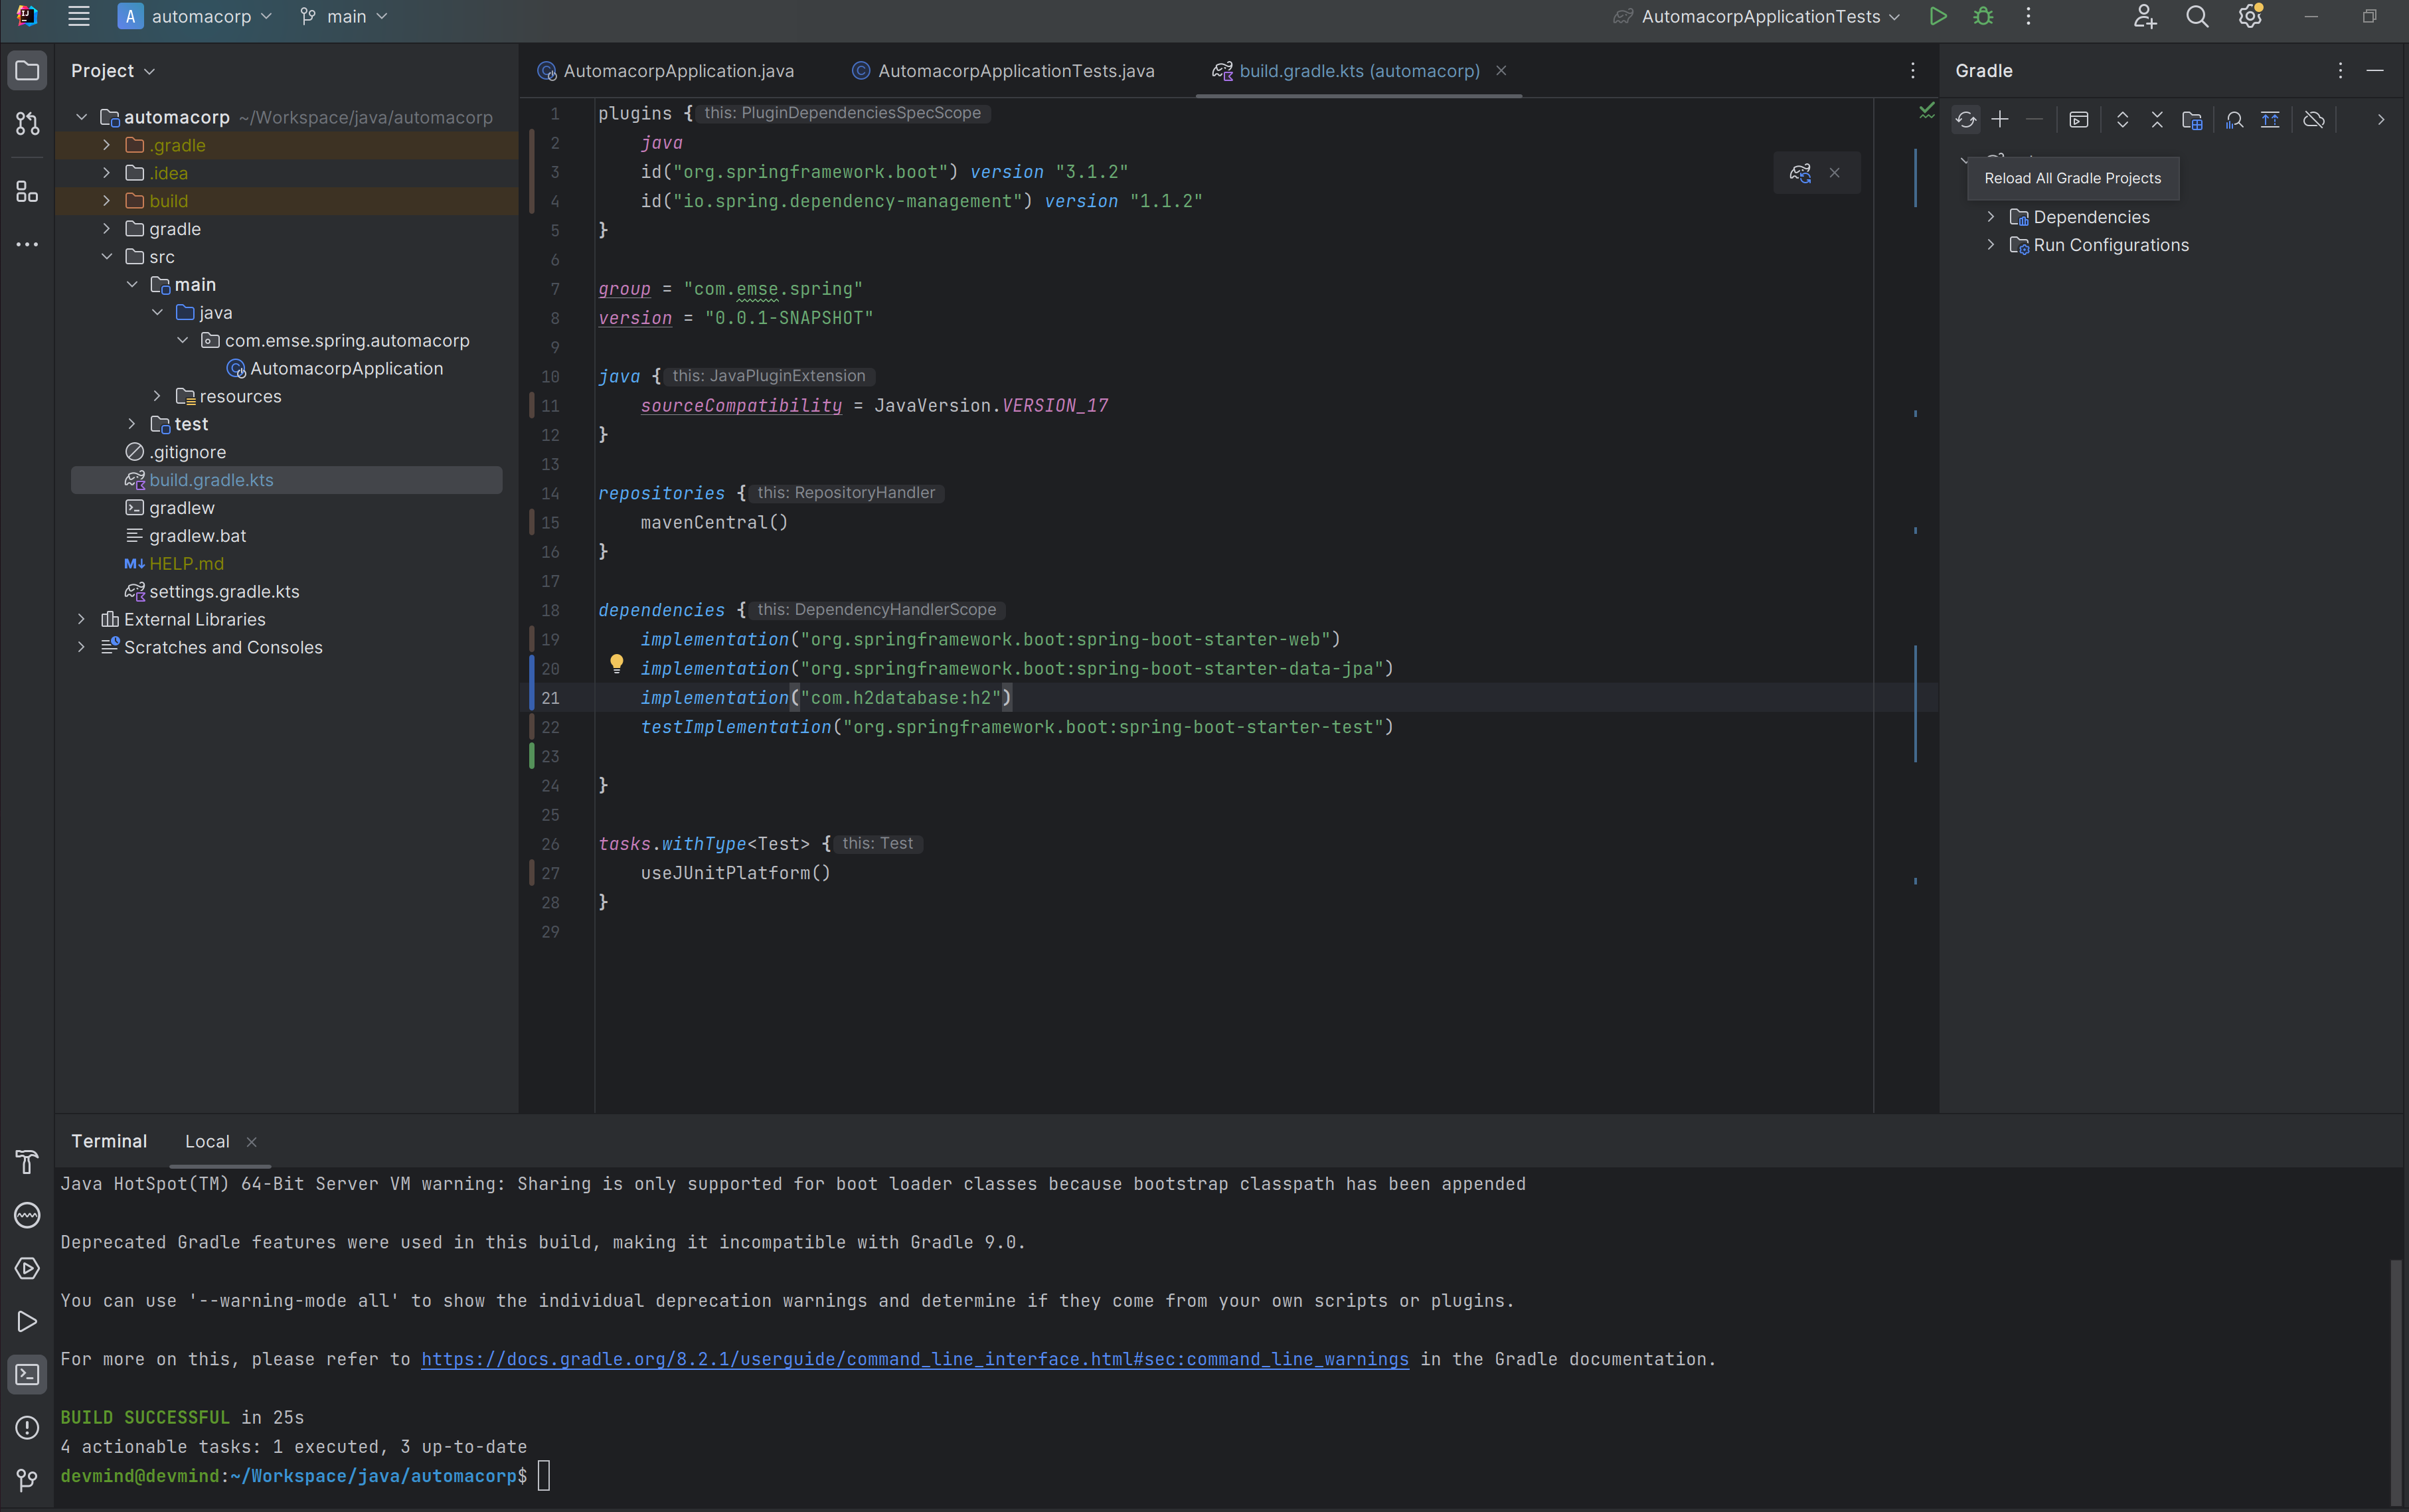This screenshot has width=2409, height=1512.
Task: Open the Problems tool window icon
Action: coord(27,1428)
